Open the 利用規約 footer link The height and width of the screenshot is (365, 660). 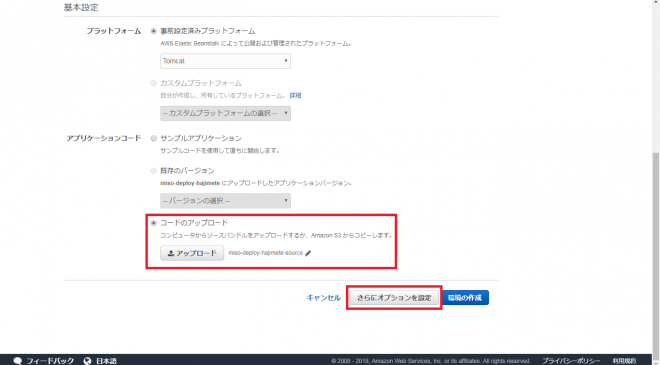[x=624, y=361]
